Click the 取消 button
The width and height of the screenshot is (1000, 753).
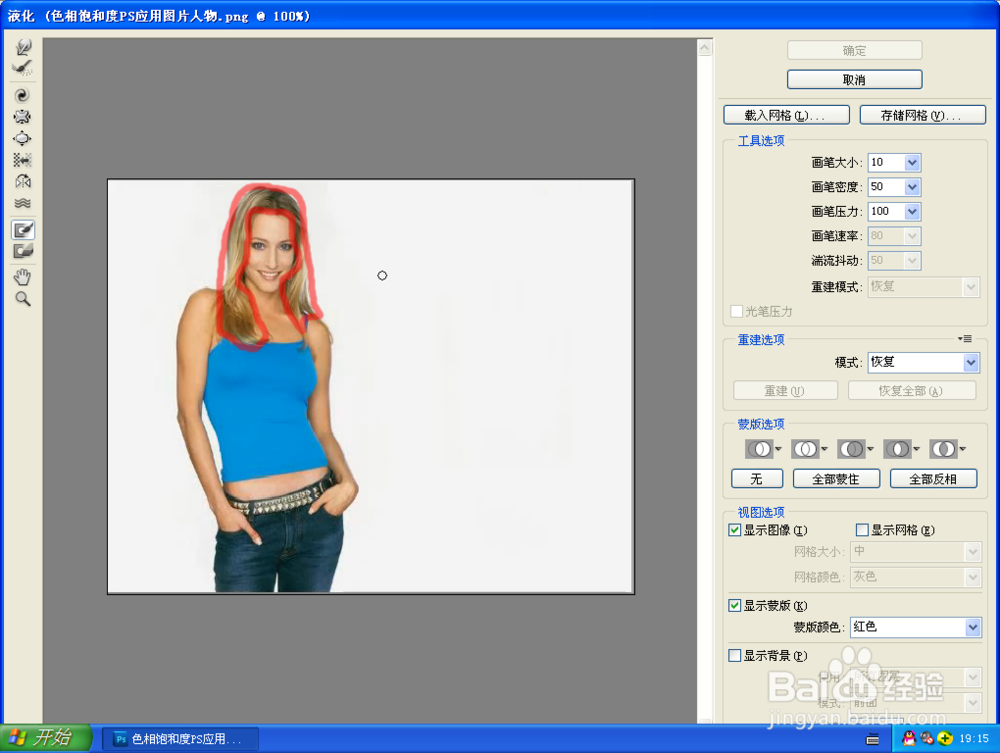pos(855,80)
